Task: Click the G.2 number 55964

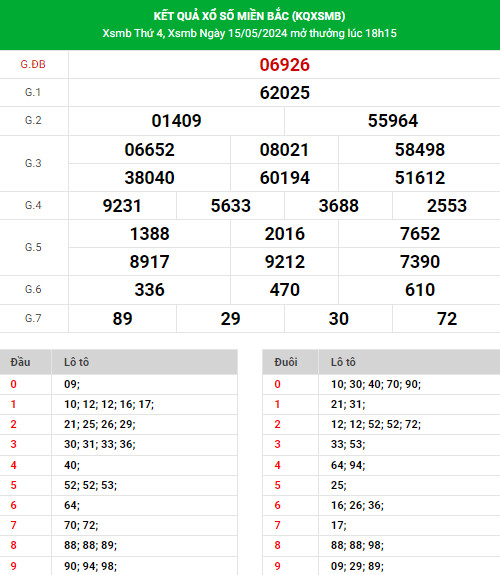Action: pos(393,121)
